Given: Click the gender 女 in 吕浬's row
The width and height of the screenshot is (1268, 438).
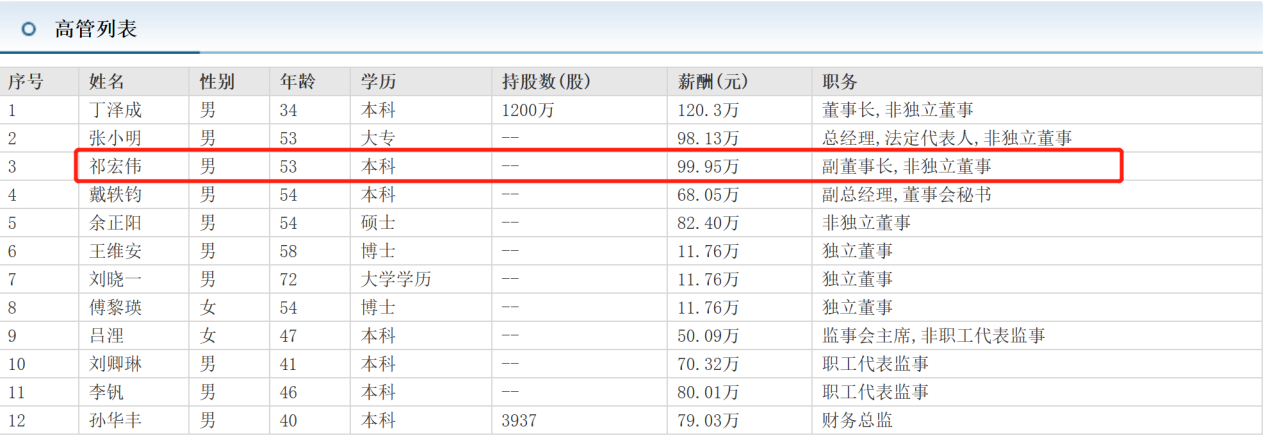Looking at the screenshot, I should click(x=208, y=336).
